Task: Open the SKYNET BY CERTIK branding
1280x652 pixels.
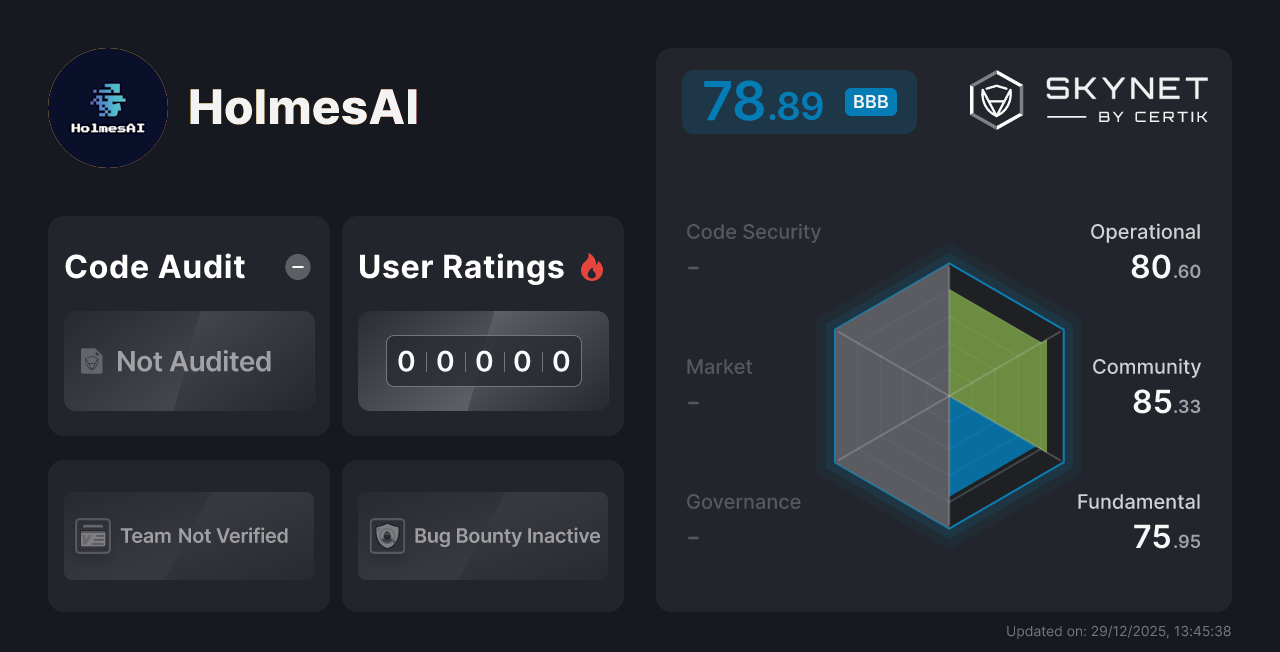Action: tap(1123, 99)
